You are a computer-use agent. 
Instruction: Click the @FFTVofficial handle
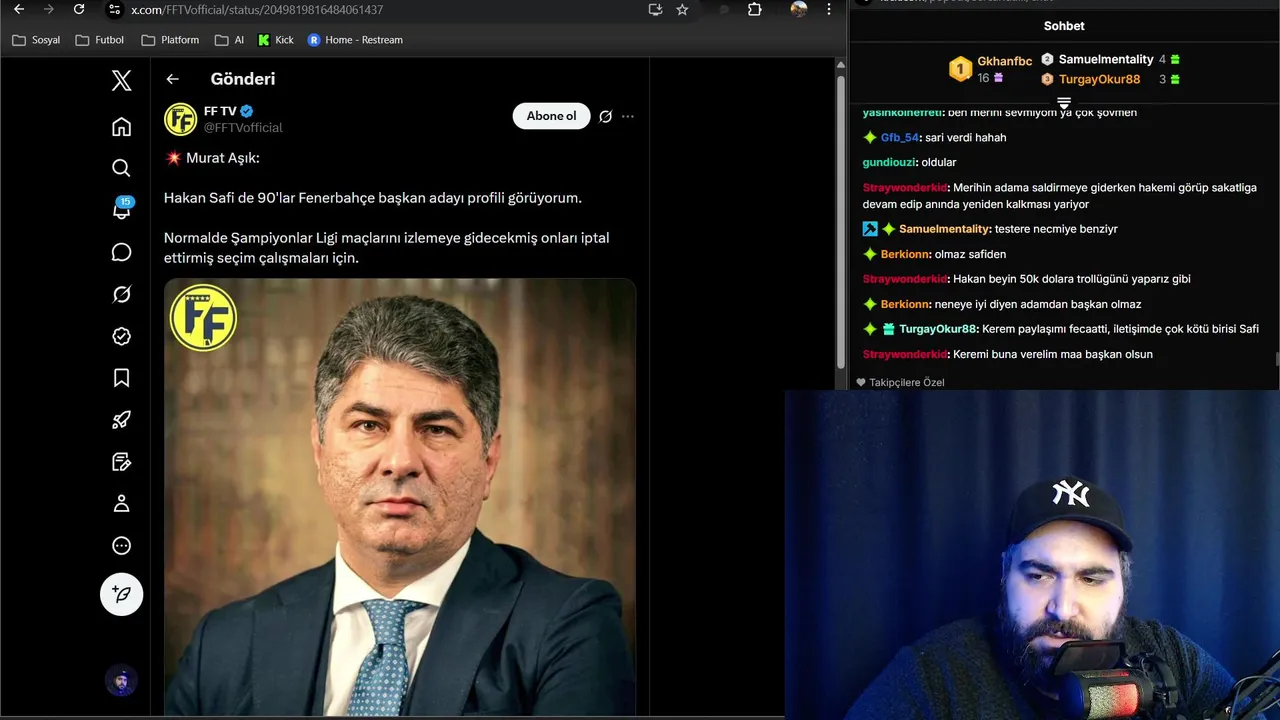coord(243,128)
